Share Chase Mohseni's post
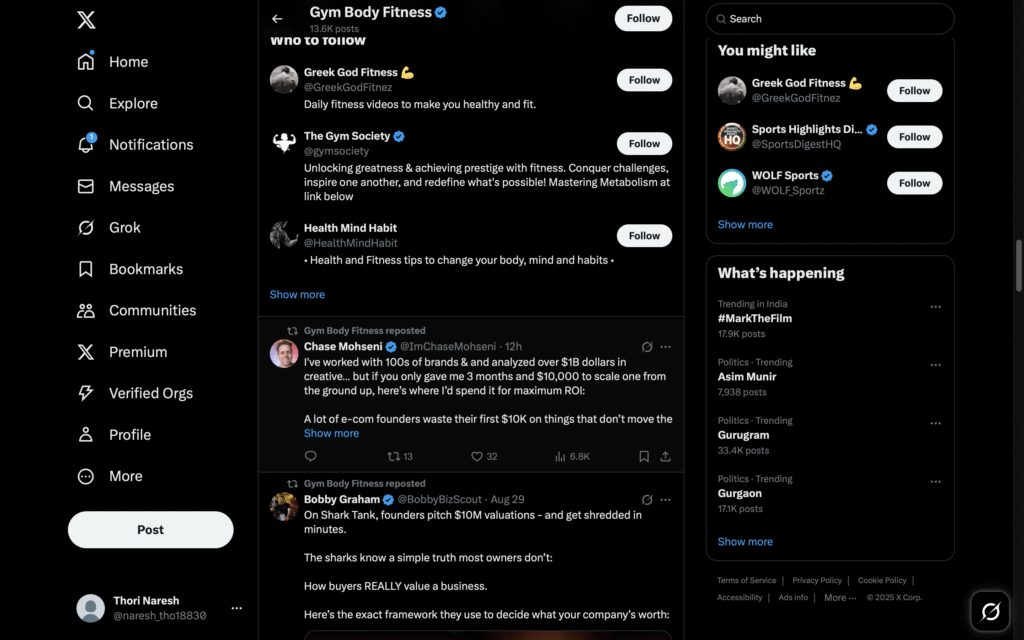The width and height of the screenshot is (1024, 640). click(665, 456)
